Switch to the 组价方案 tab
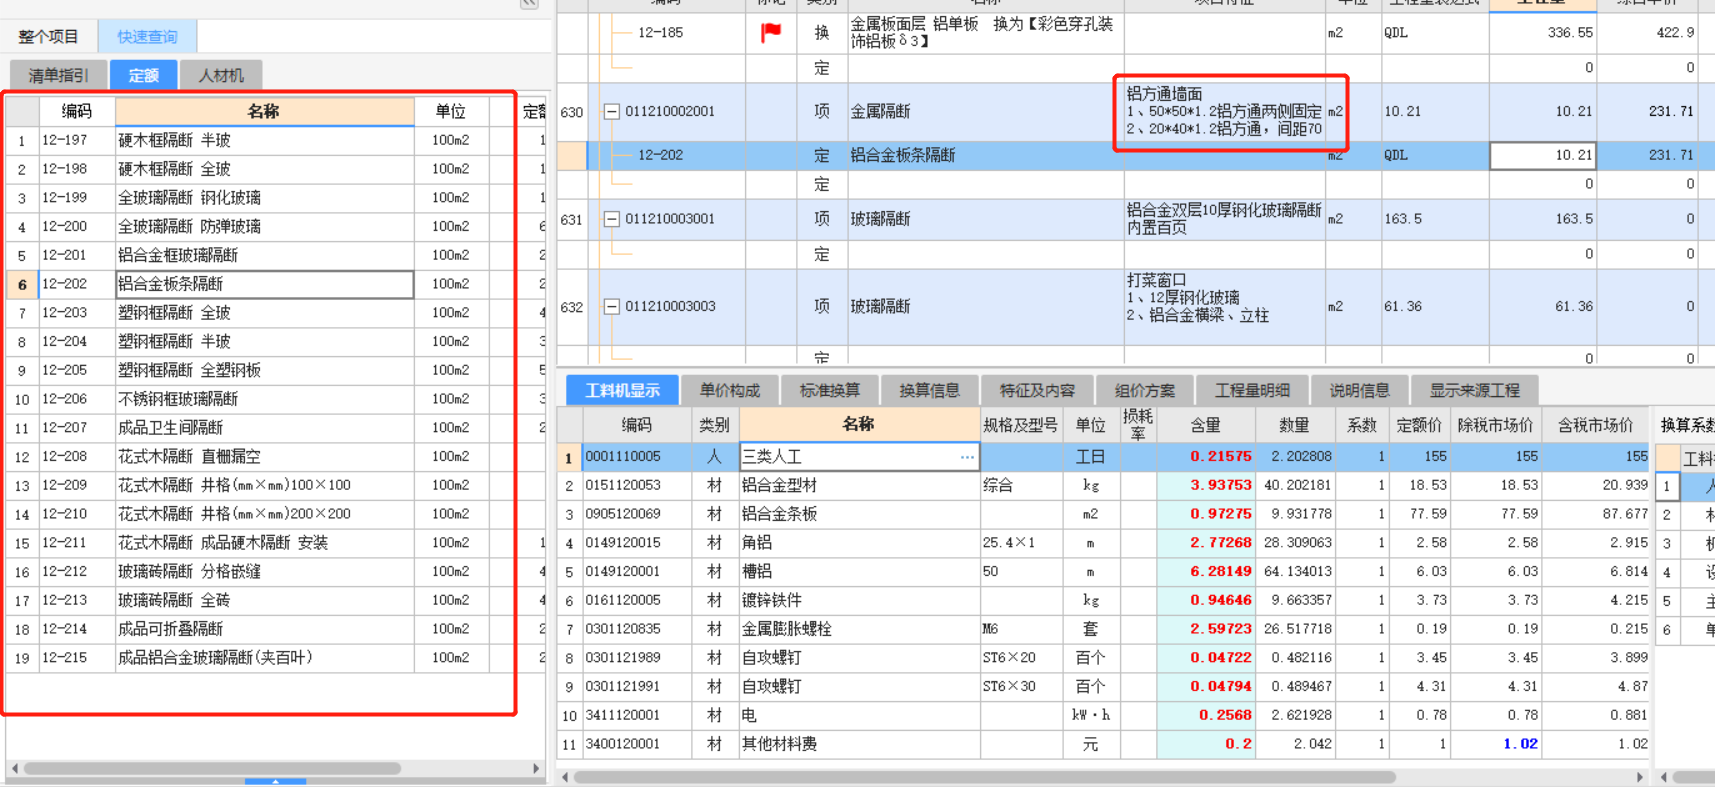This screenshot has width=1715, height=787. coord(1145,390)
